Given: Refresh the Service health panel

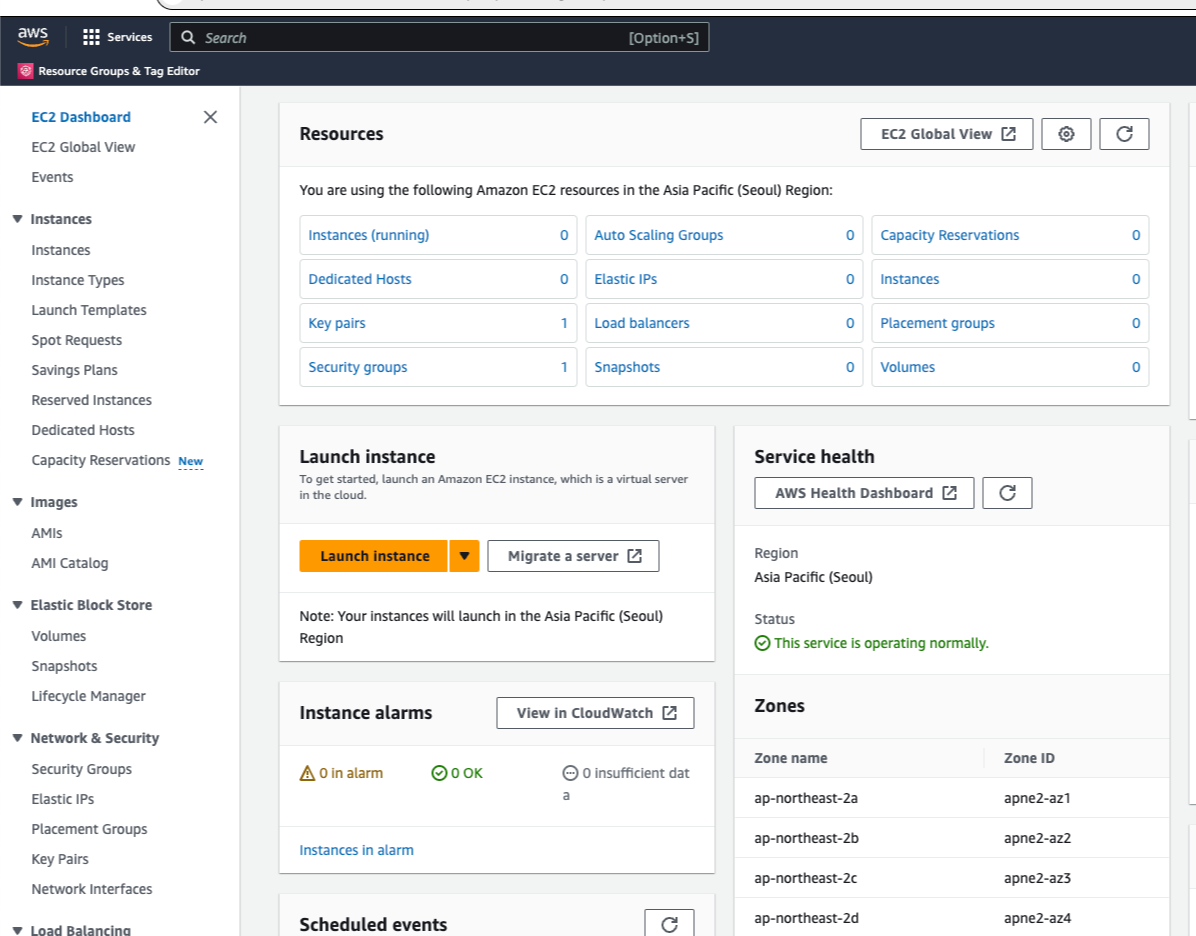Looking at the screenshot, I should click(1007, 493).
